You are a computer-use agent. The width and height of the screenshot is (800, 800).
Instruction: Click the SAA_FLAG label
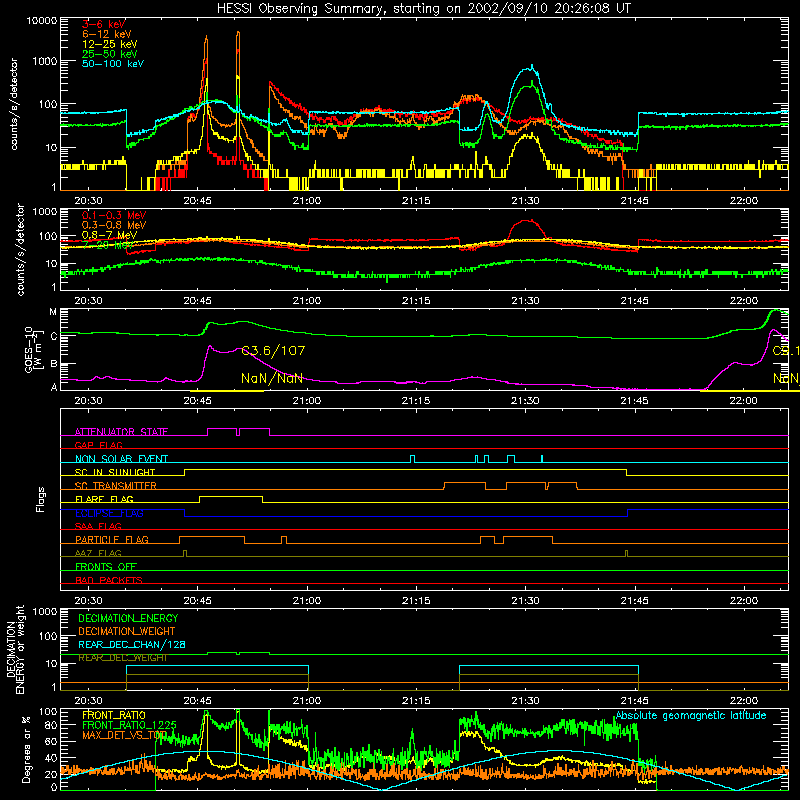click(98, 527)
